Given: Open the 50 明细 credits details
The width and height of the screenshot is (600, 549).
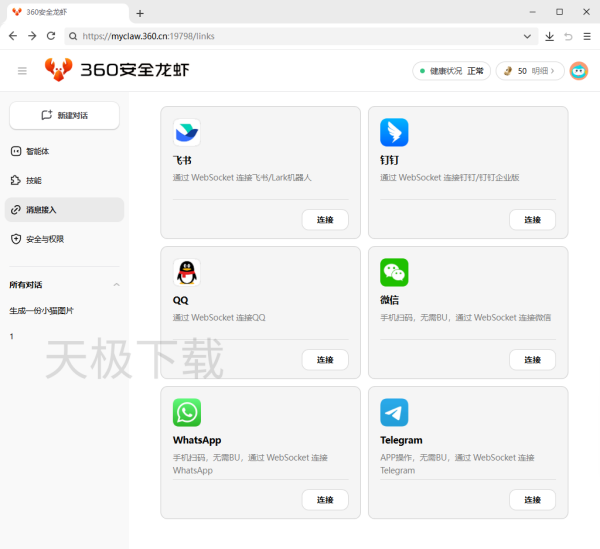Looking at the screenshot, I should tap(530, 71).
